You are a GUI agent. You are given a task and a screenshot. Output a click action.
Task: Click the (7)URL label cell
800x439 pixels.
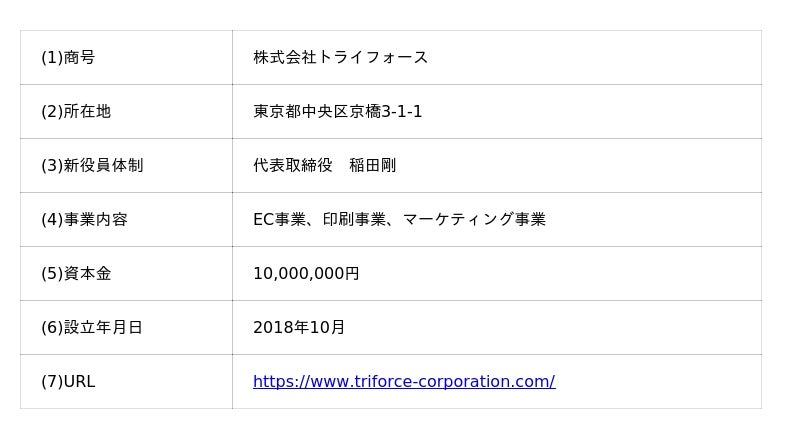click(68, 381)
